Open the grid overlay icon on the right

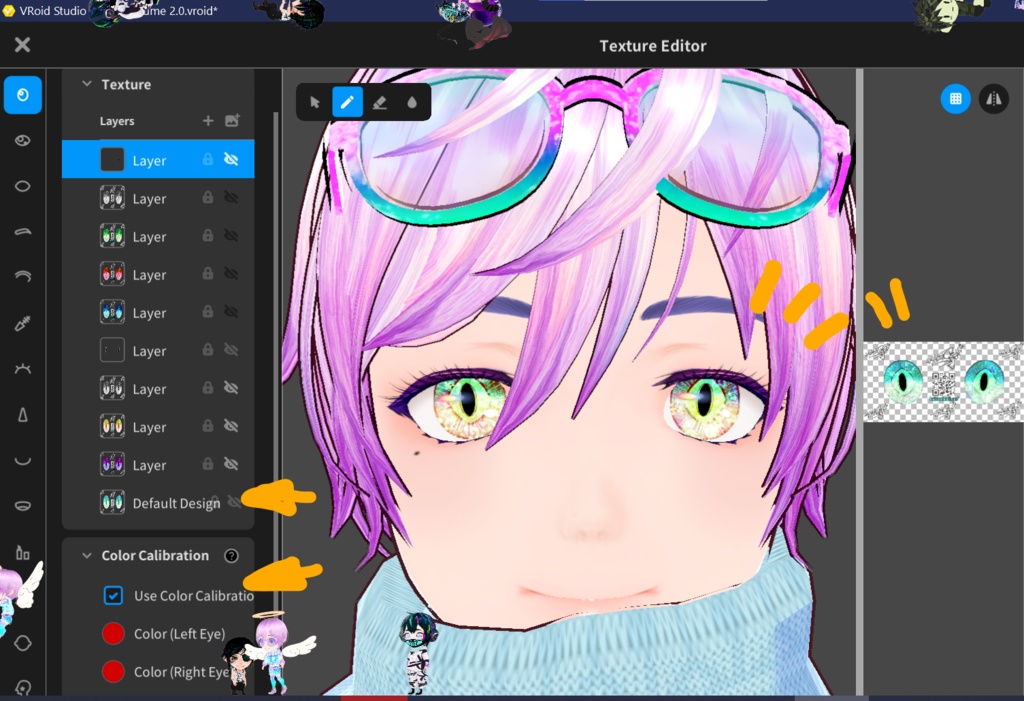[955, 99]
